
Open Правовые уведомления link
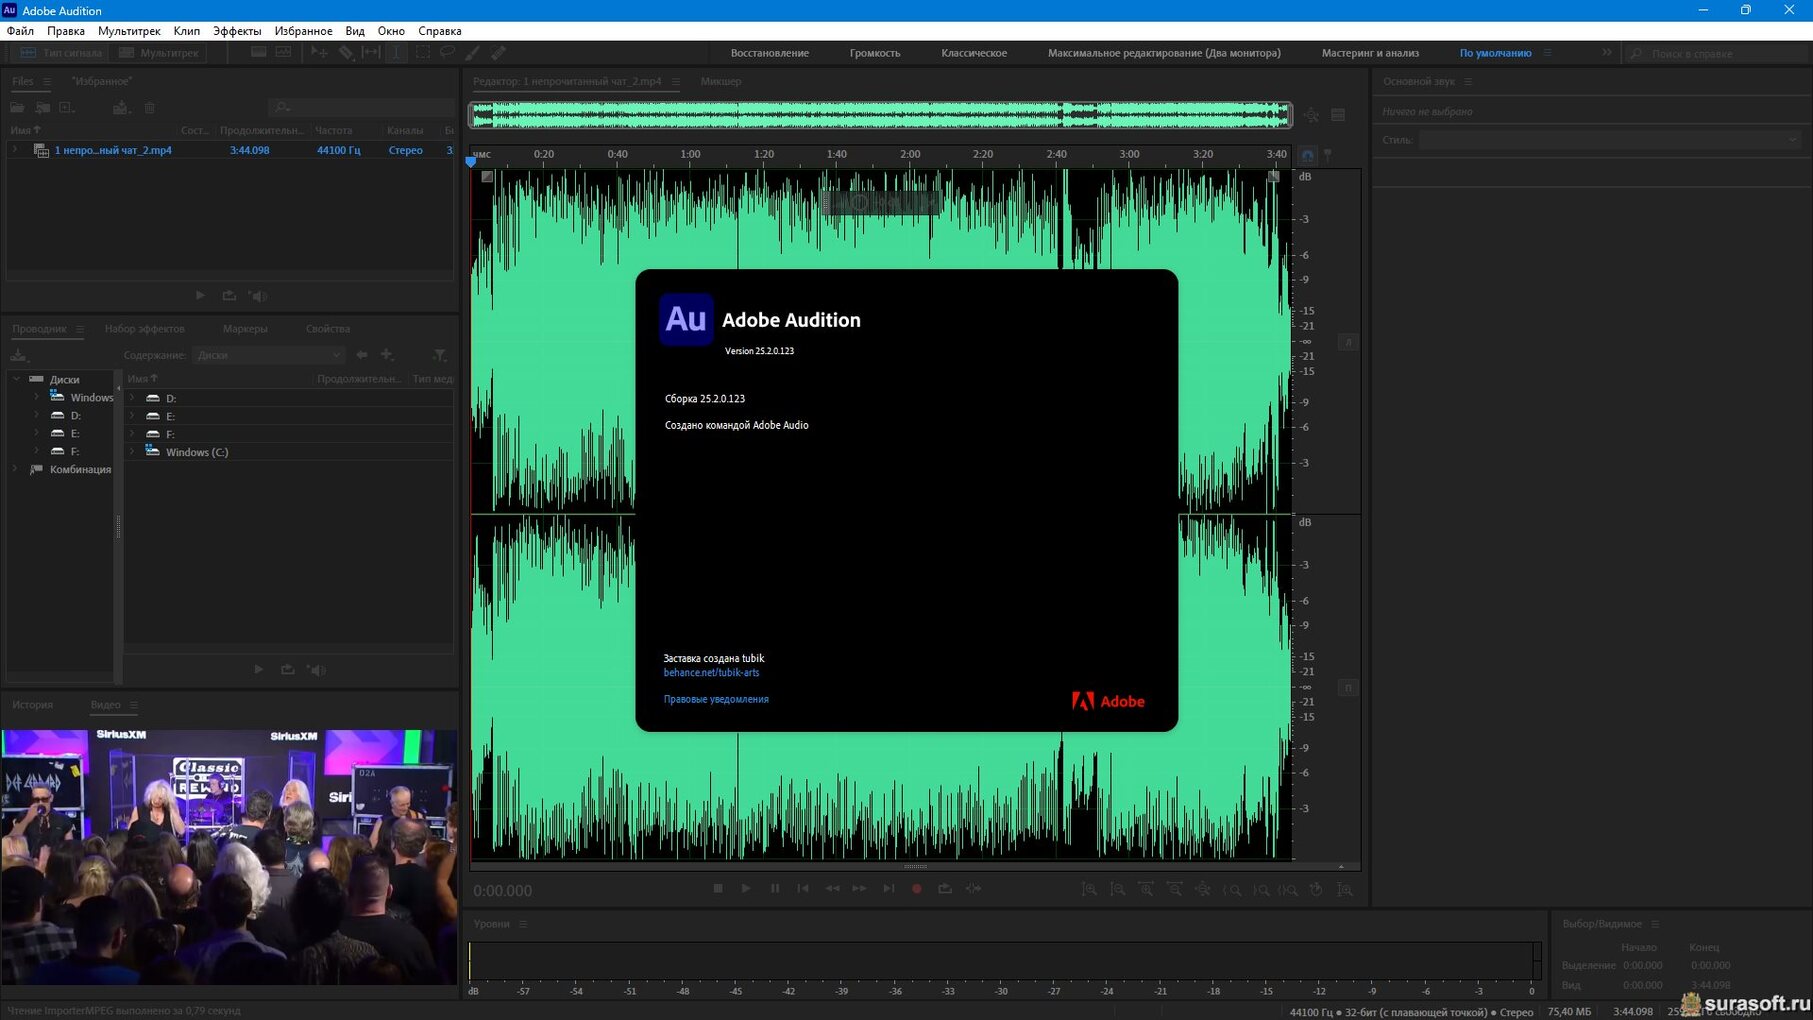coord(716,700)
